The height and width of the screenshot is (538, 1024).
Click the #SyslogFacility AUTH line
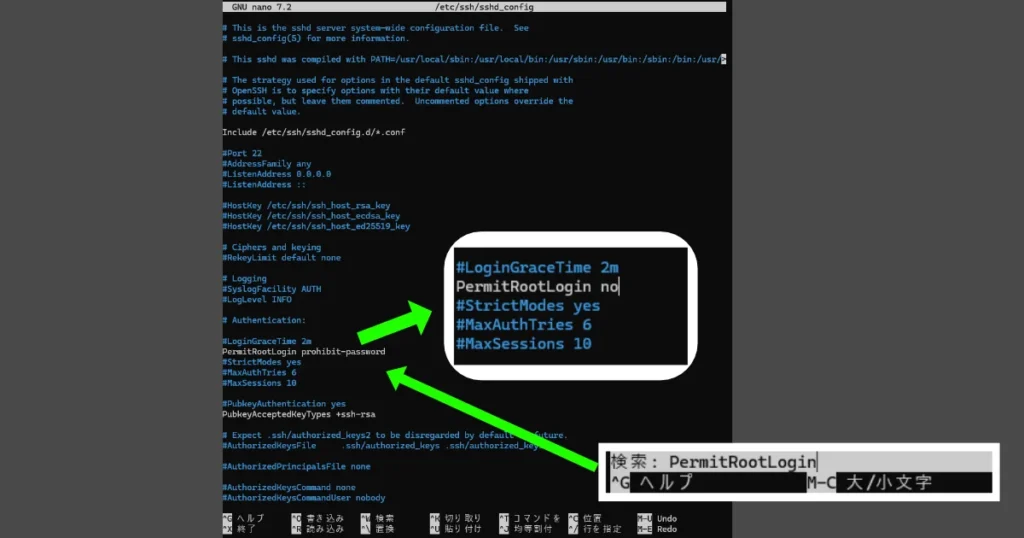pos(272,289)
